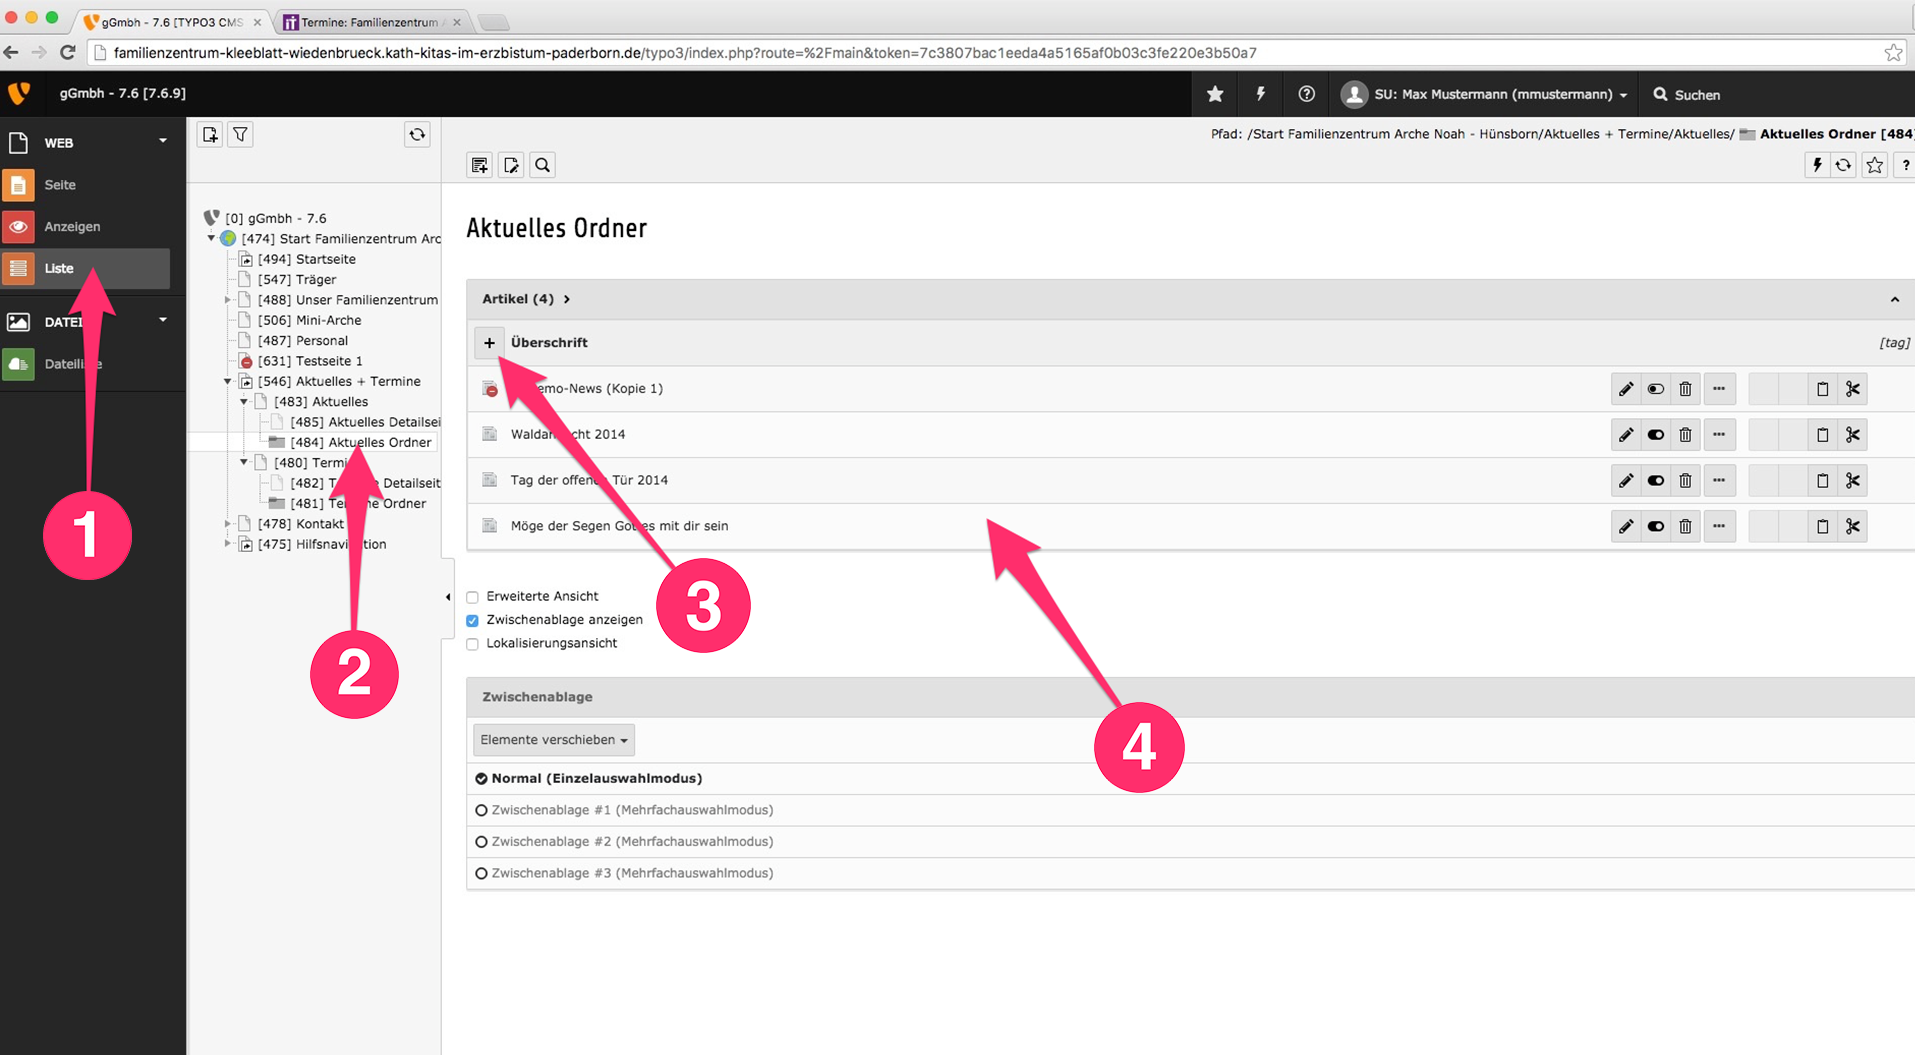1915x1055 pixels.
Task: Collapse the Artikel table with the chevron
Action: [x=1894, y=299]
